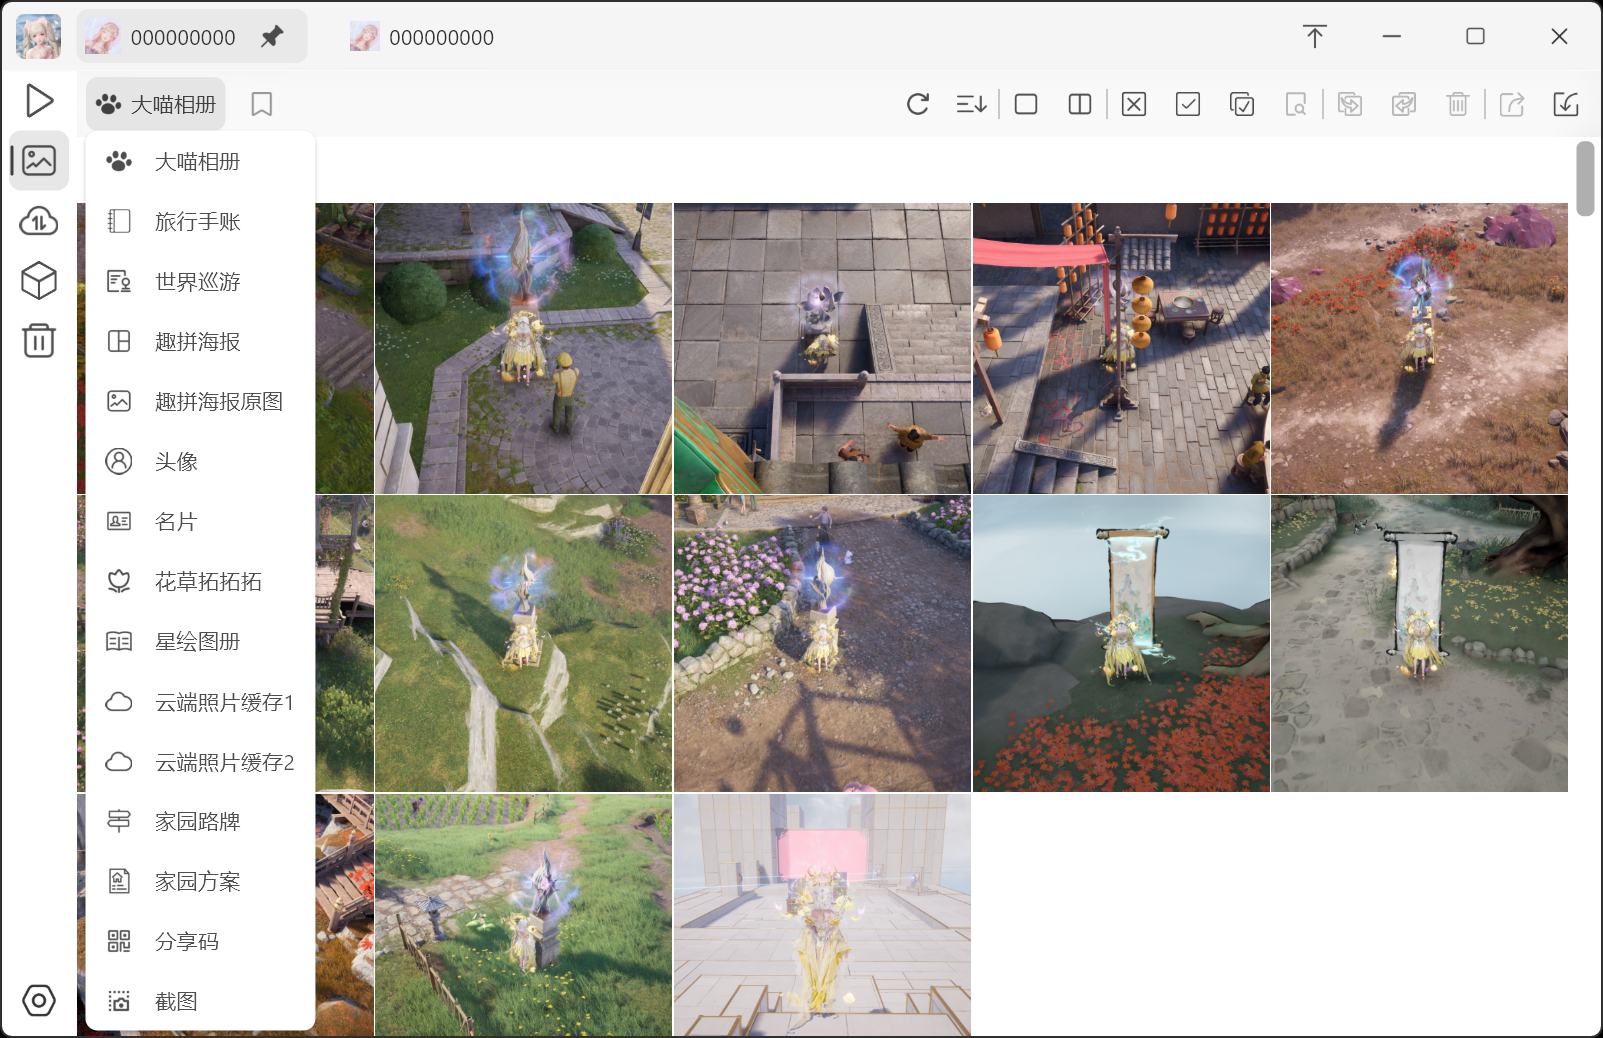This screenshot has width=1603, height=1038.
Task: Click the play triangle in the sidebar
Action: point(39,100)
